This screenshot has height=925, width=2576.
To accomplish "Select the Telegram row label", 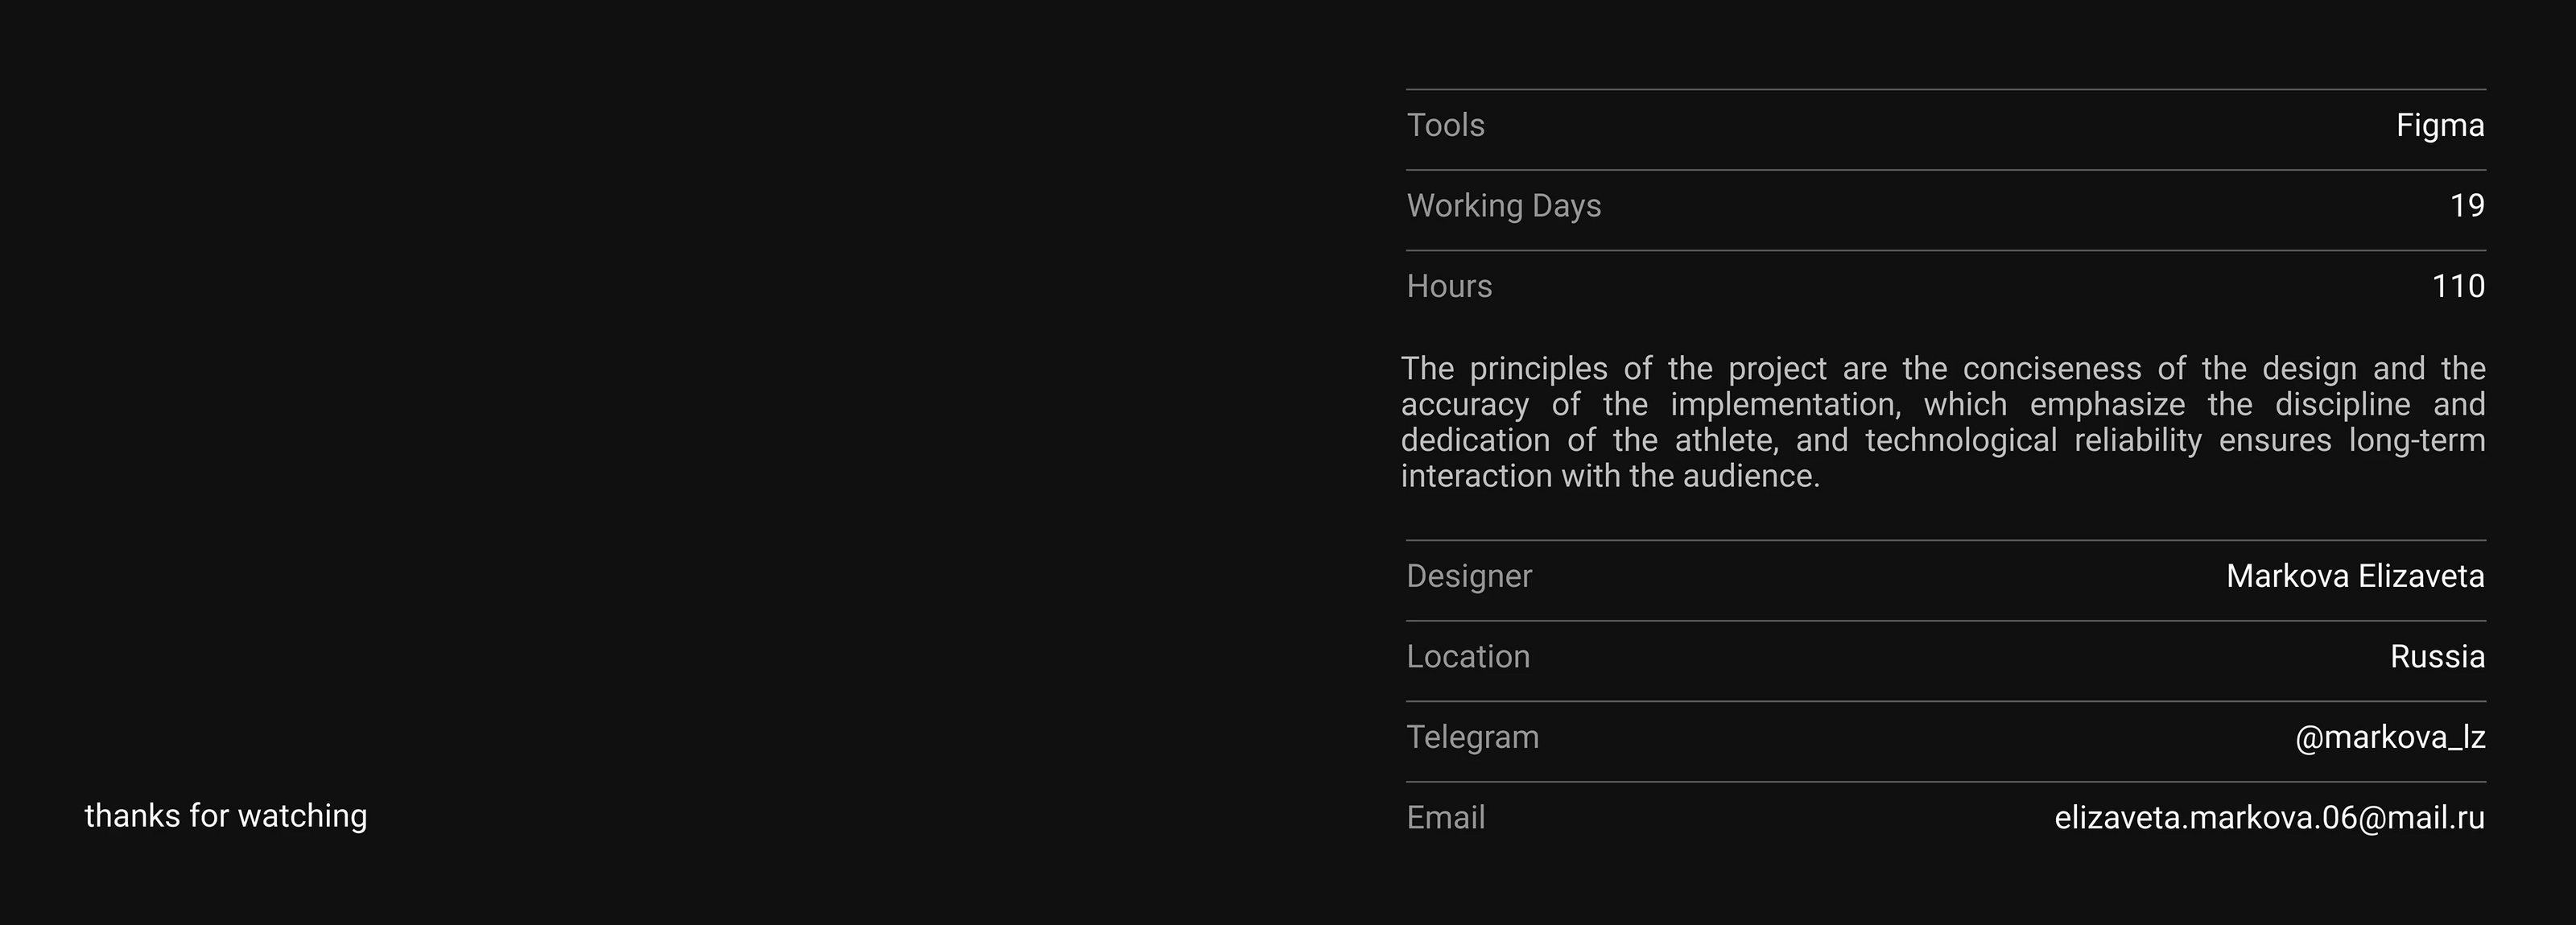I will [1472, 738].
